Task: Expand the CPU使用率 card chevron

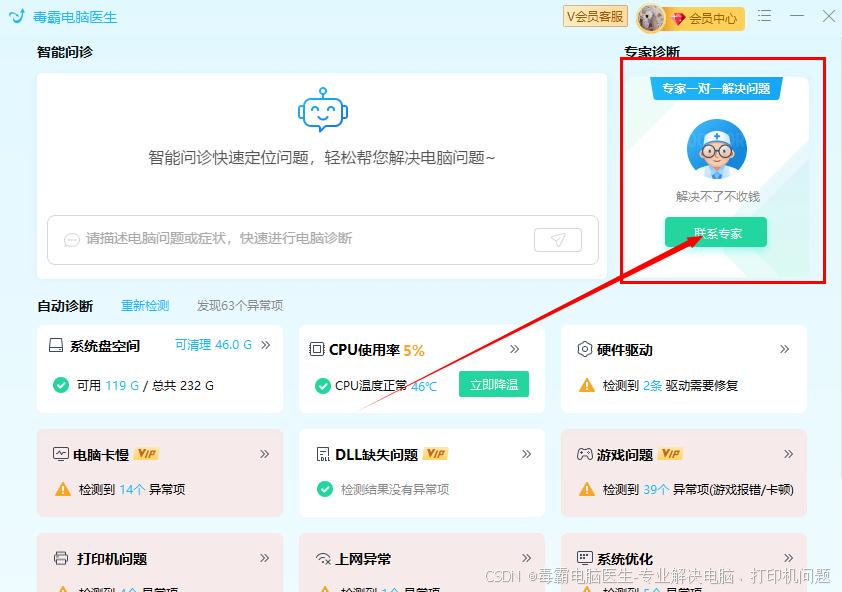Action: [514, 349]
